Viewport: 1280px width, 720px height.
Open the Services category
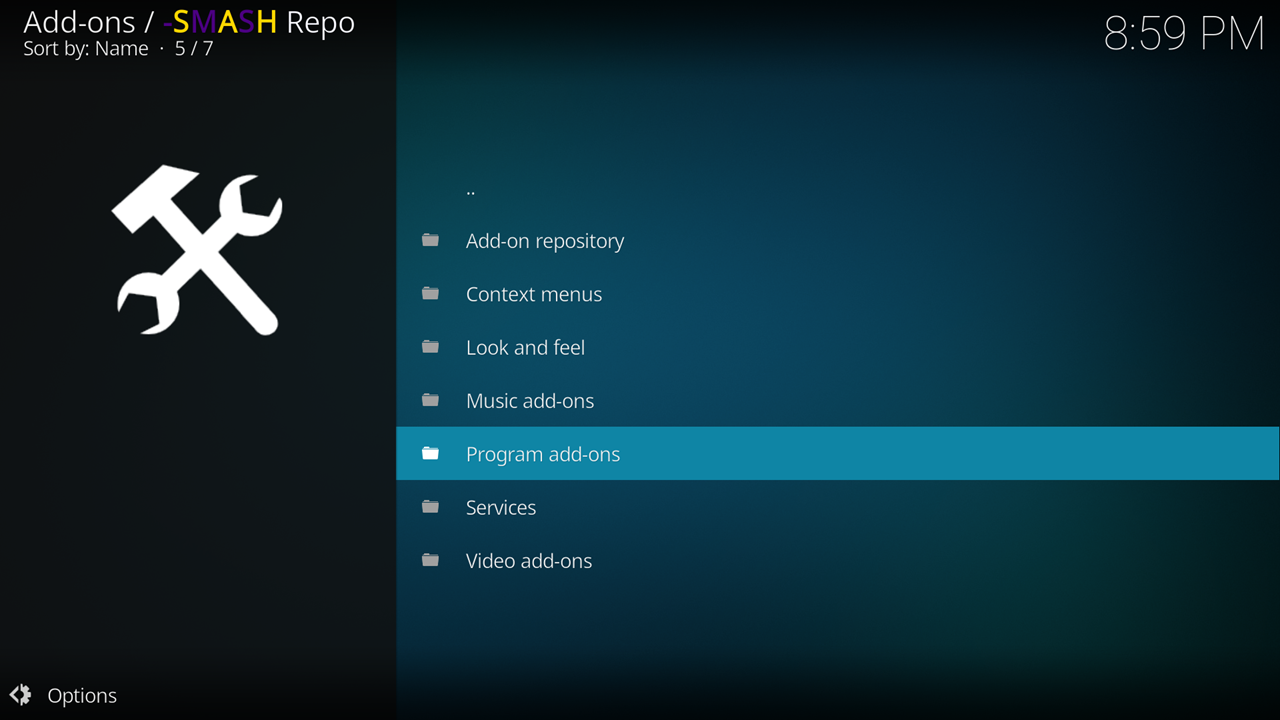(500, 508)
